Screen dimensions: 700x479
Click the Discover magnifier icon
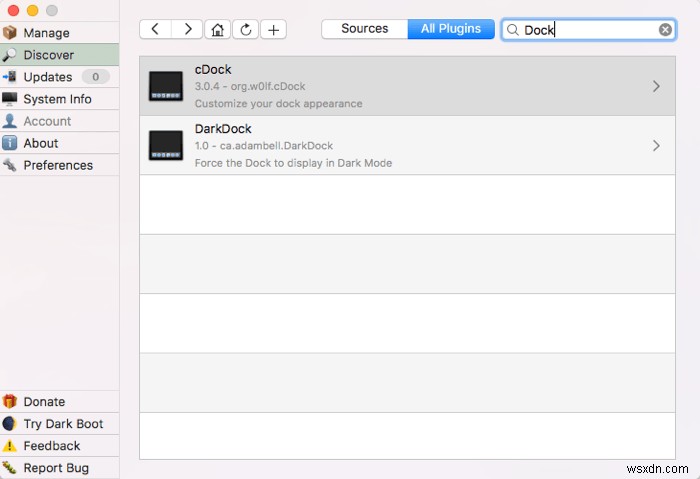[x=9, y=55]
